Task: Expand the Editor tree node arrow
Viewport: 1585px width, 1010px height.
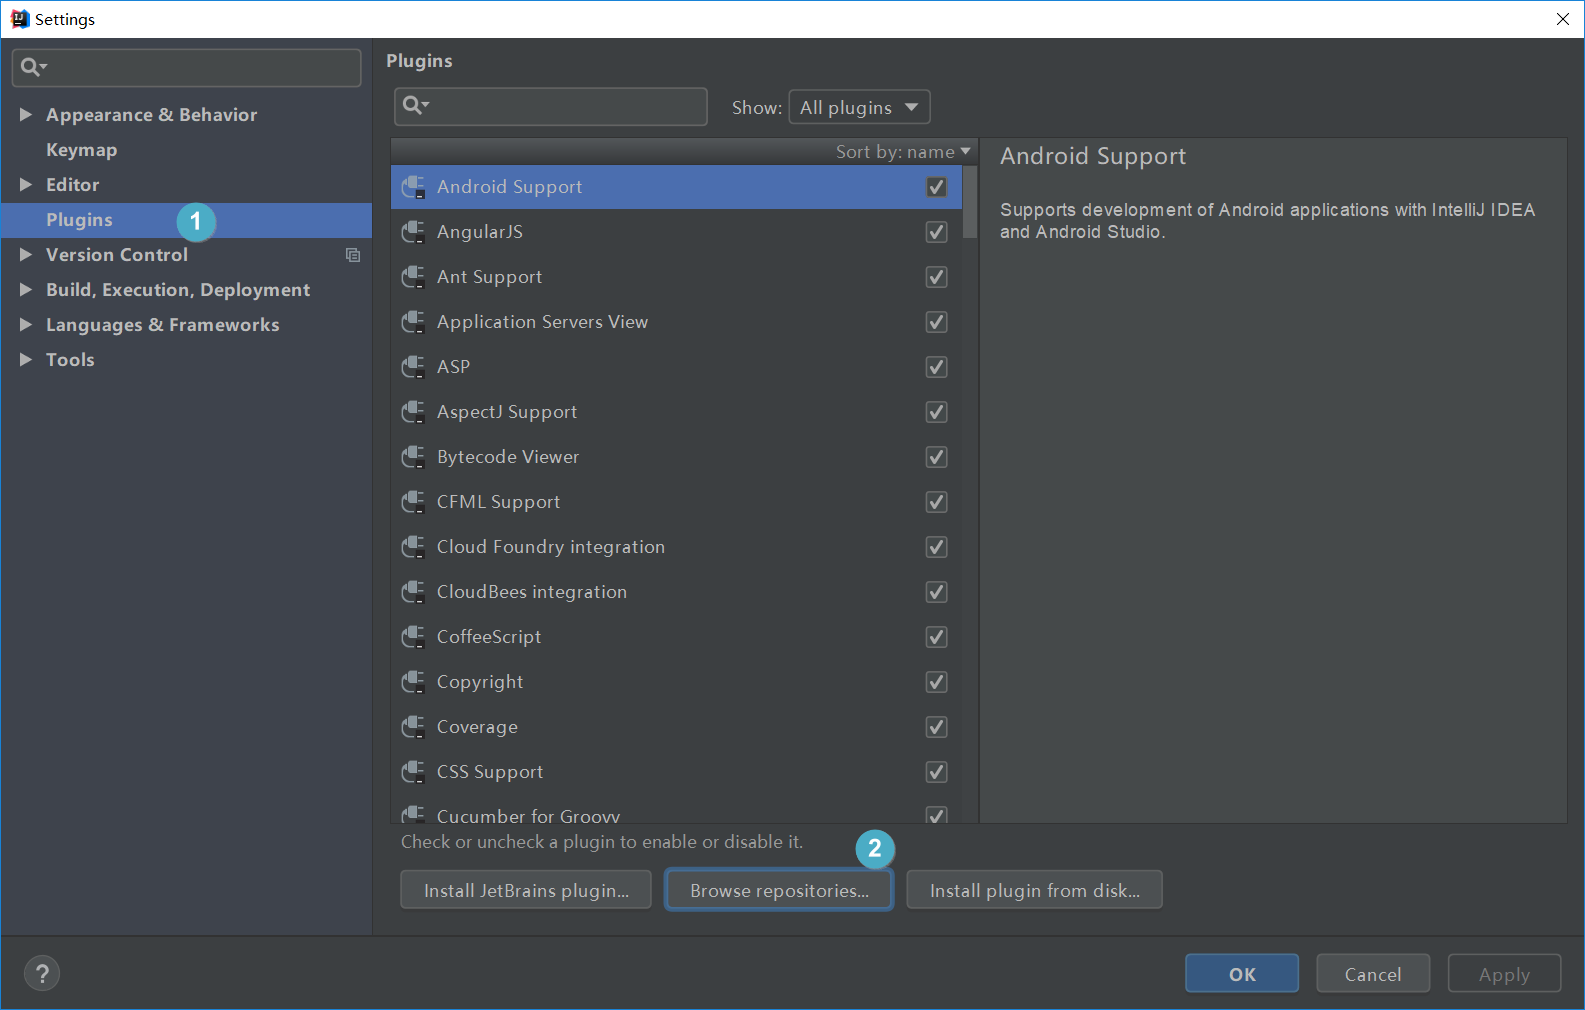Action: (x=26, y=185)
